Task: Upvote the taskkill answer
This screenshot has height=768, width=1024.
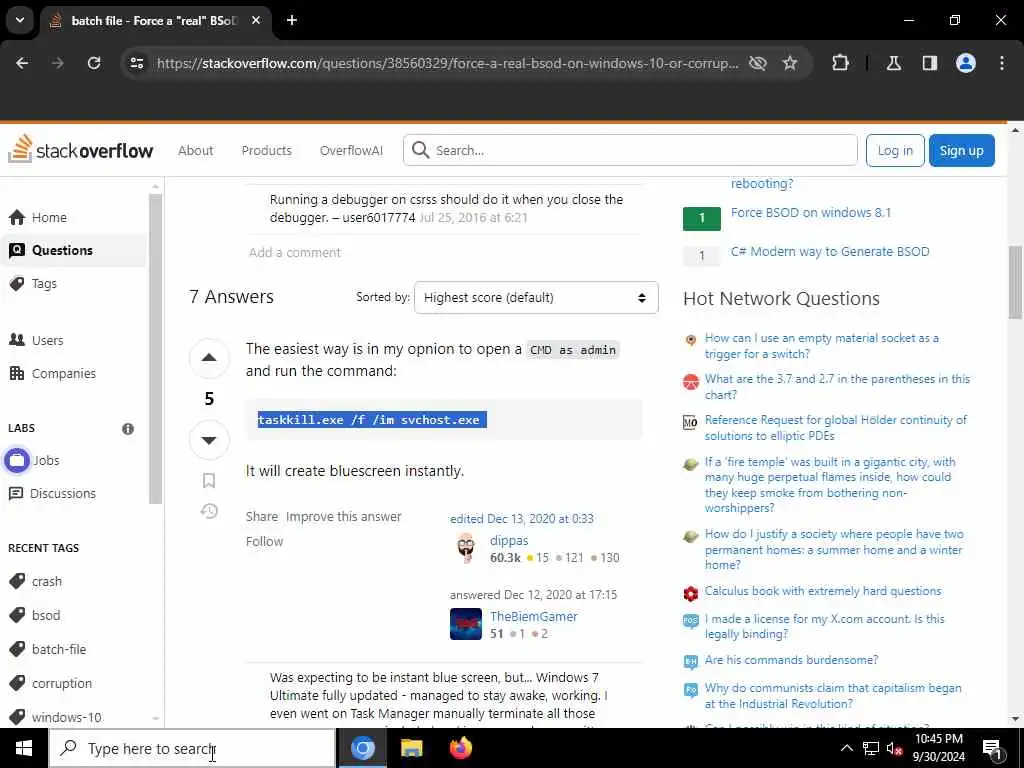Action: [x=209, y=357]
